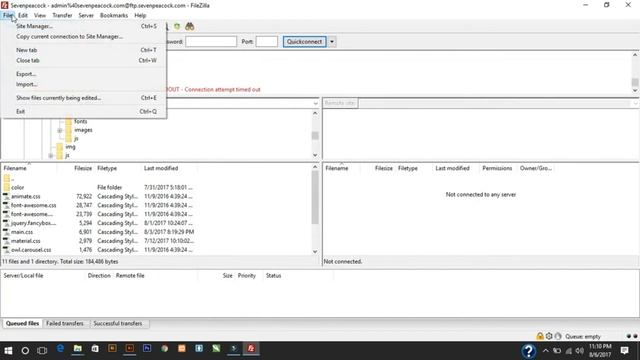
Task: Select the img folder in tree
Action: (70, 147)
